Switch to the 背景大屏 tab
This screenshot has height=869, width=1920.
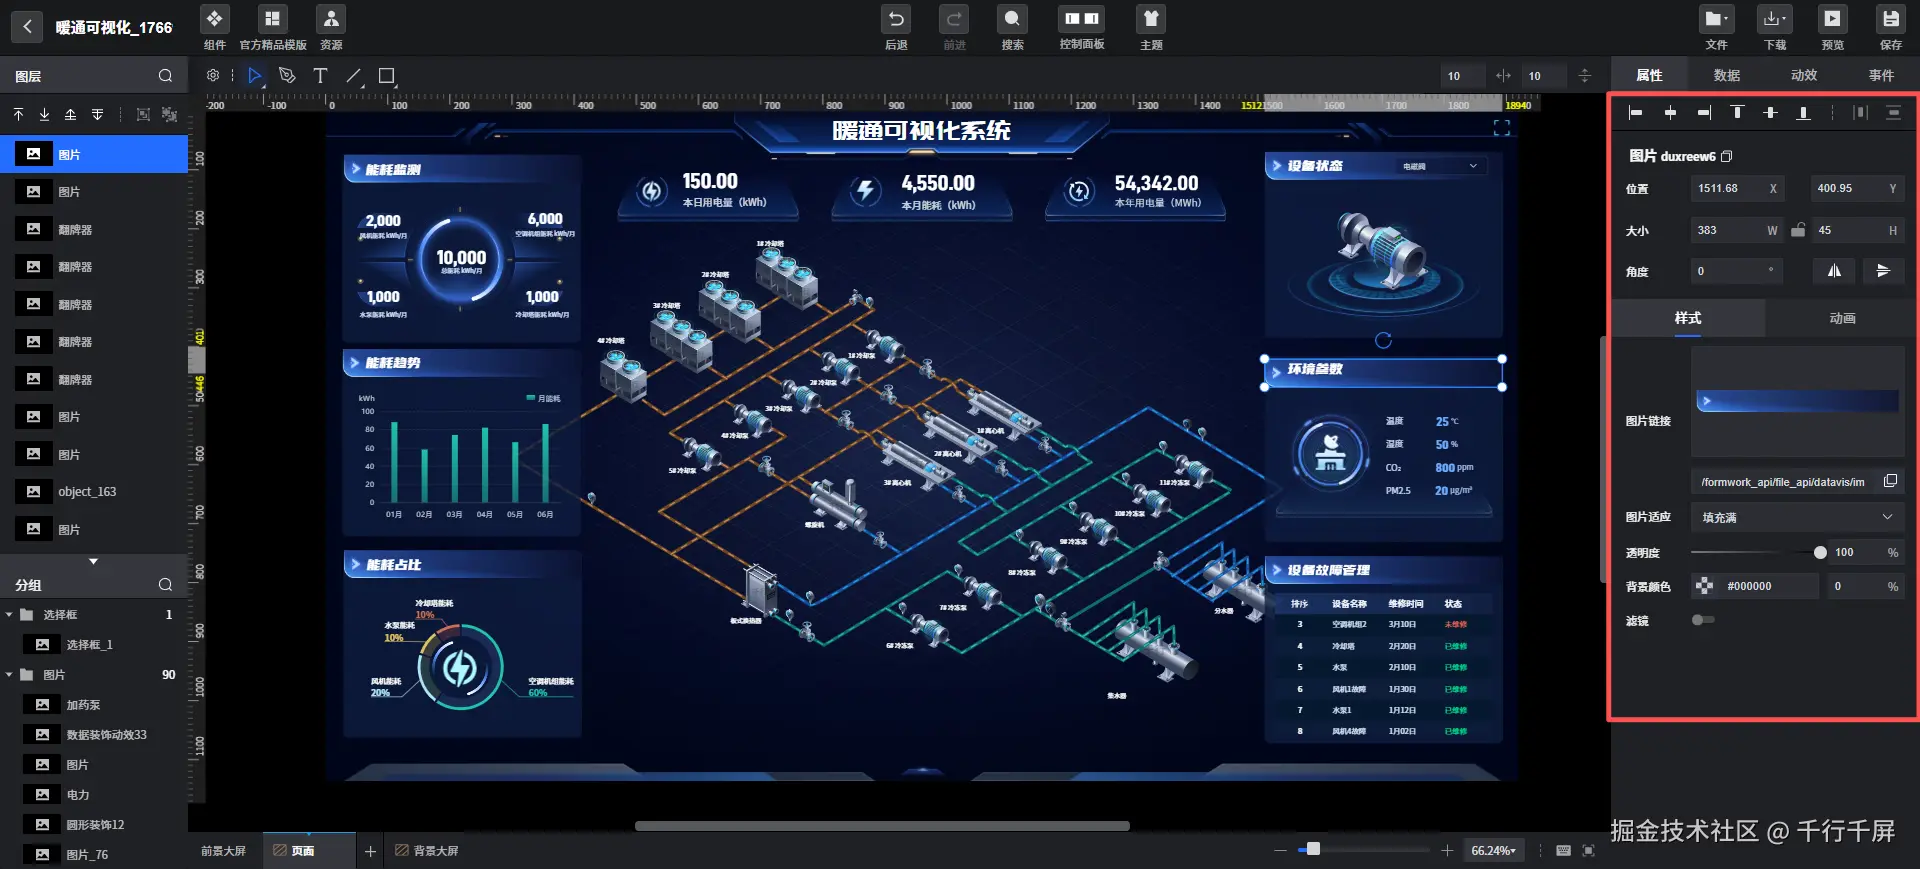427,851
